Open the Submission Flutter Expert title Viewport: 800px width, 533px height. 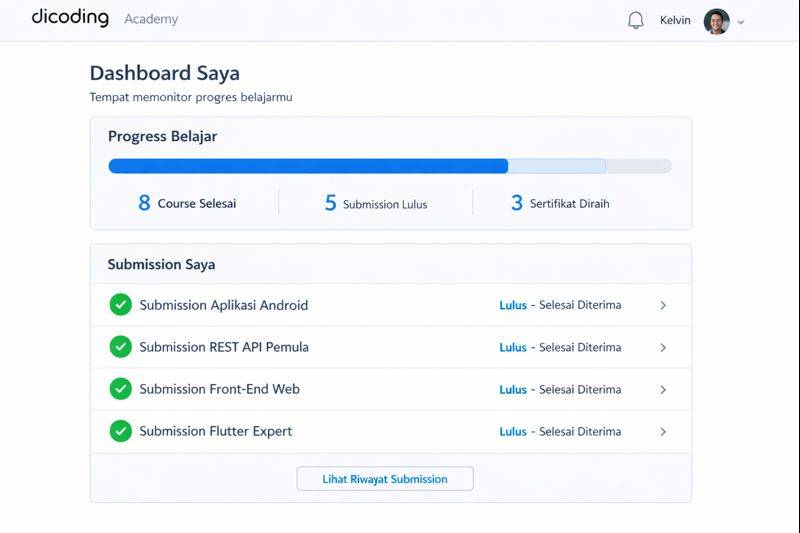(x=216, y=431)
